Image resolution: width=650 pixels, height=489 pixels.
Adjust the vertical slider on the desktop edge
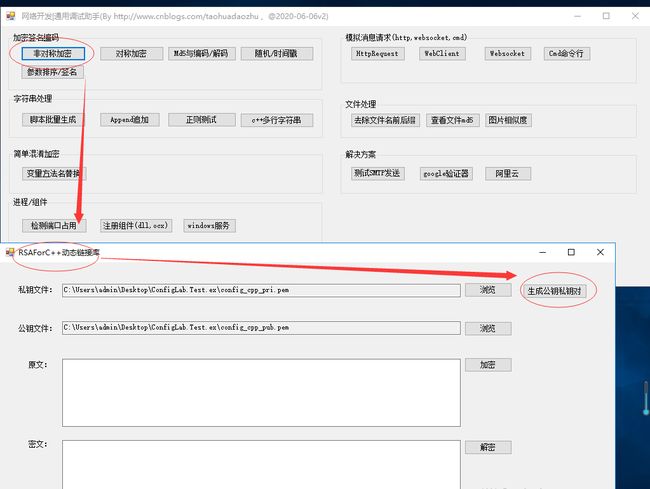pyautogui.click(x=646, y=398)
